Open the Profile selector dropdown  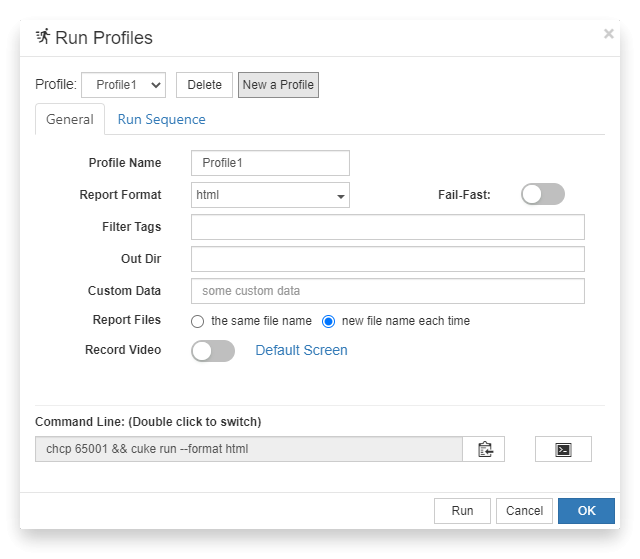point(123,85)
